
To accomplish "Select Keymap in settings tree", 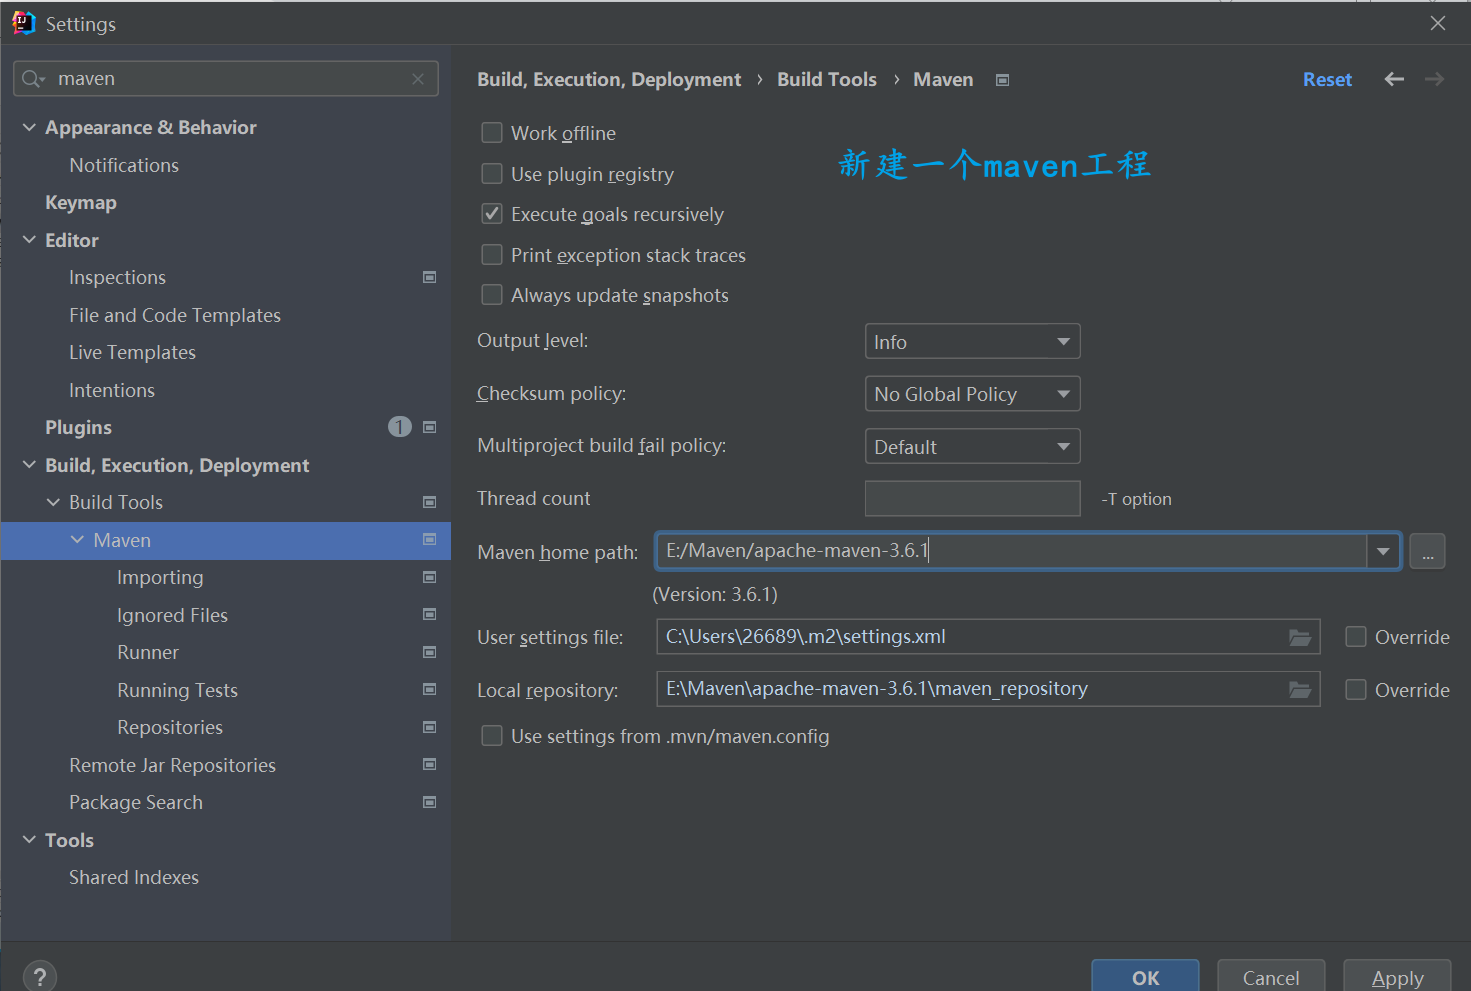I will coord(81,202).
